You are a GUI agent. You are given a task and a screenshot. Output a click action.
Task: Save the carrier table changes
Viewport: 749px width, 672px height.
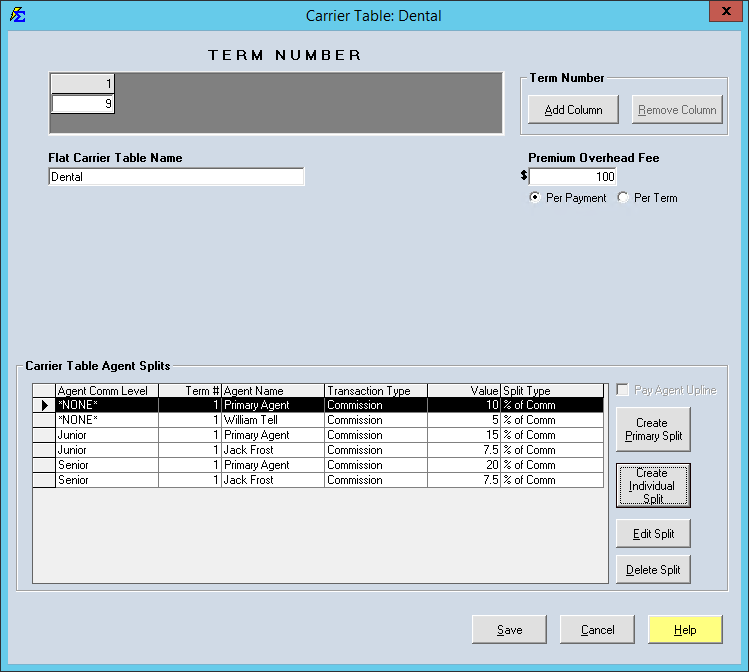510,630
